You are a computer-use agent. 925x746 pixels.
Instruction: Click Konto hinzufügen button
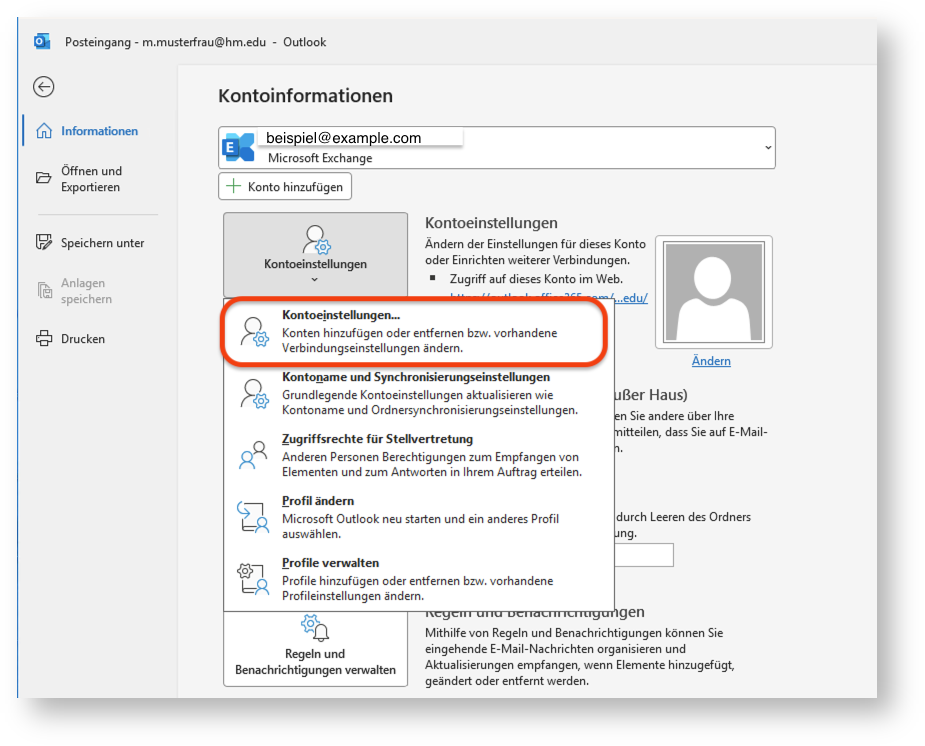[x=285, y=186]
